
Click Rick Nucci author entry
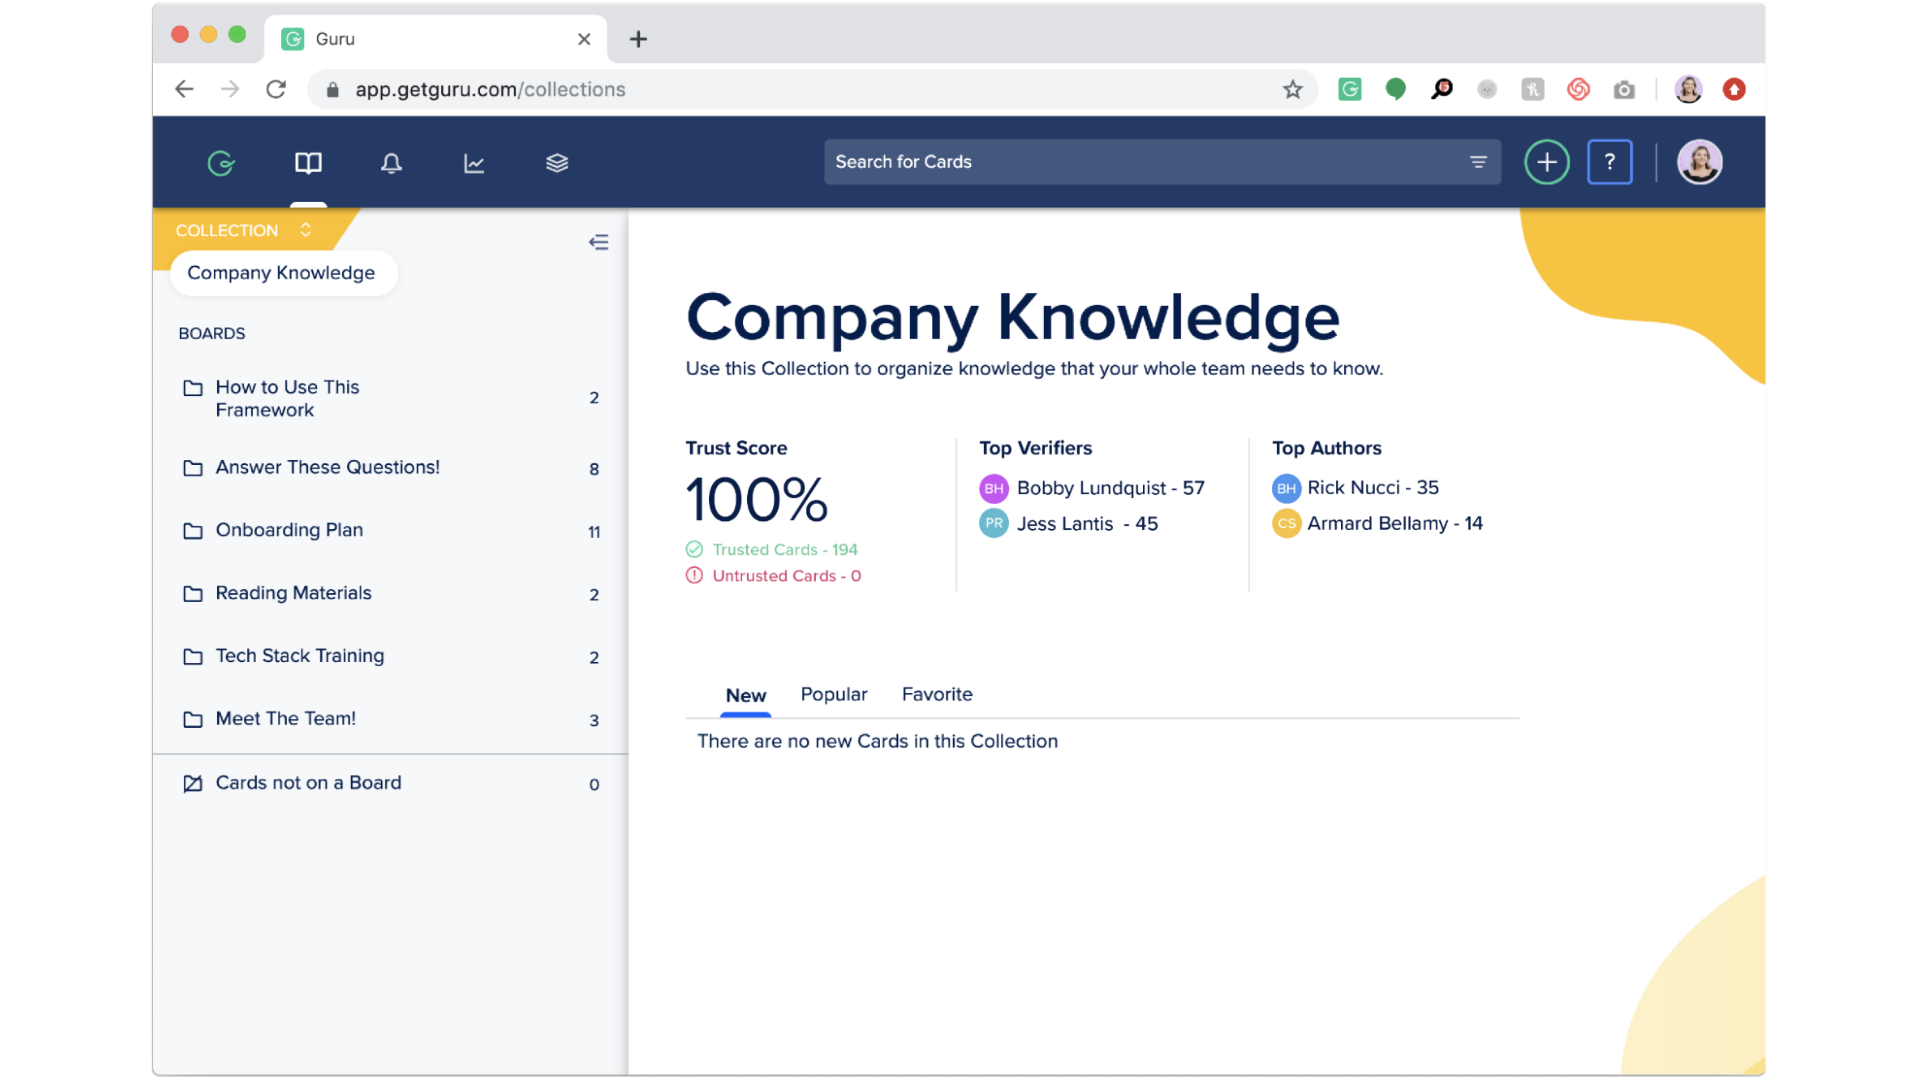click(x=1355, y=488)
